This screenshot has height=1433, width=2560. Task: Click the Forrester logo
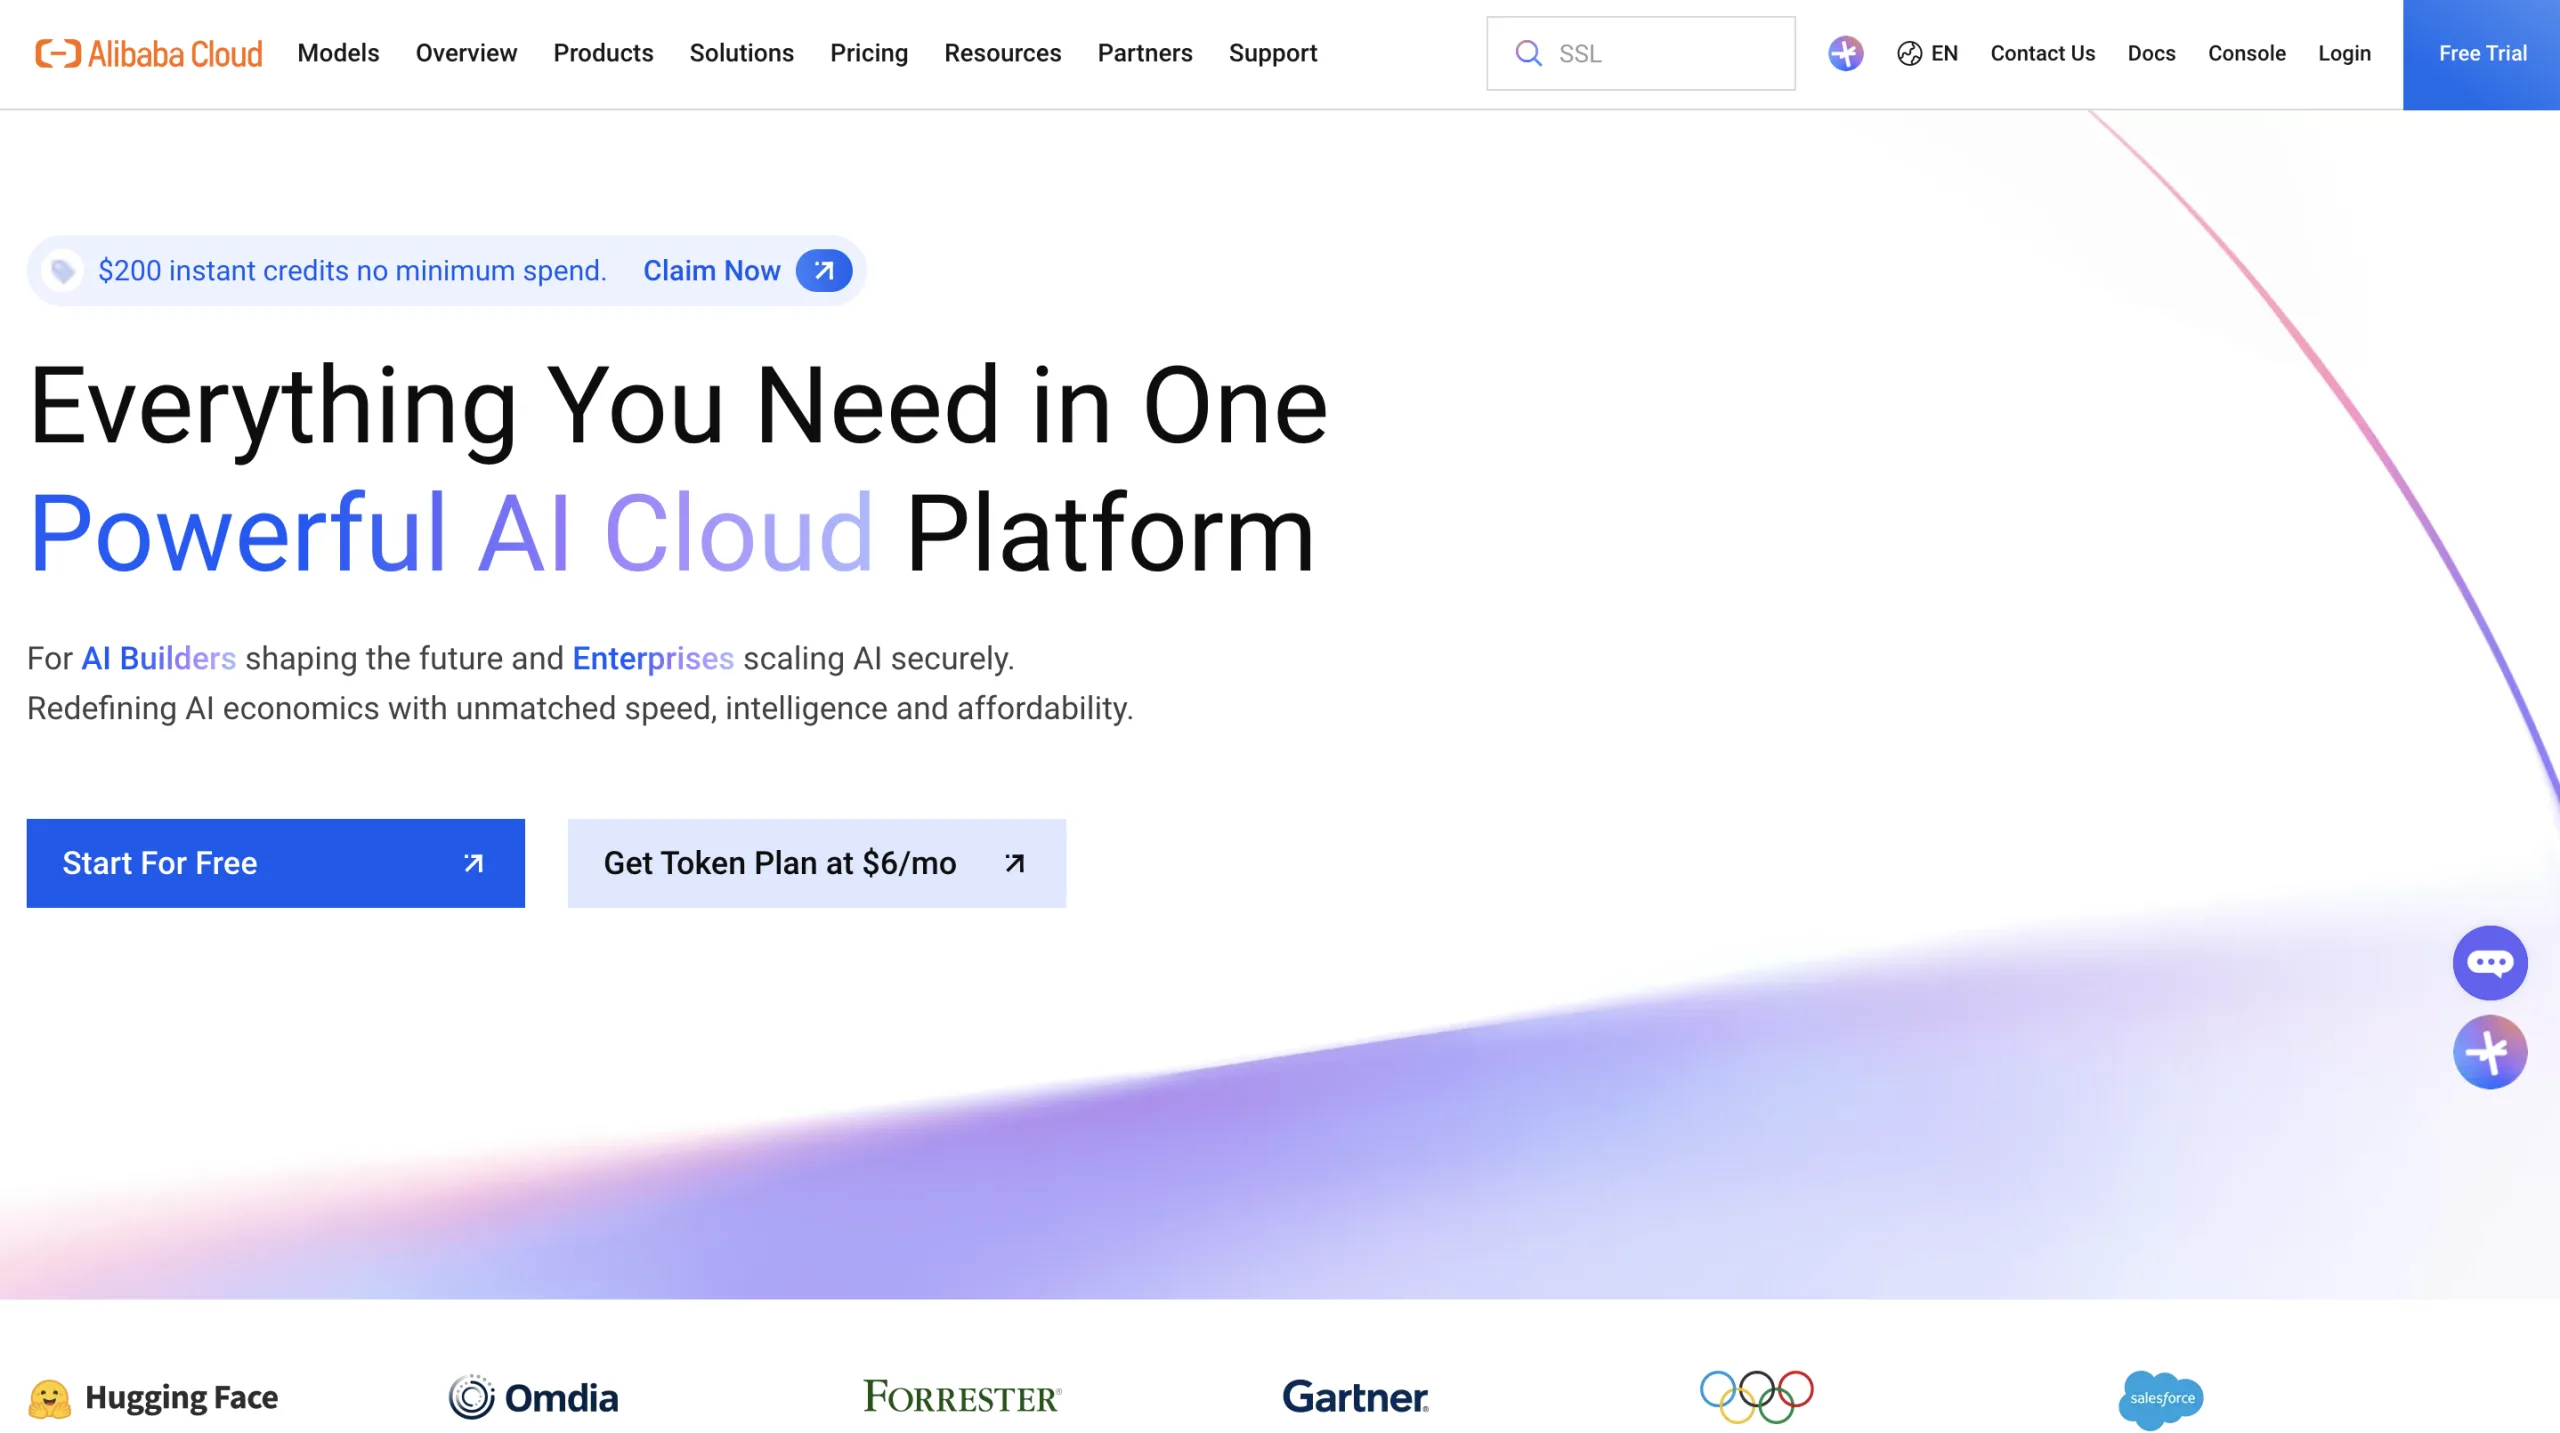(962, 1396)
